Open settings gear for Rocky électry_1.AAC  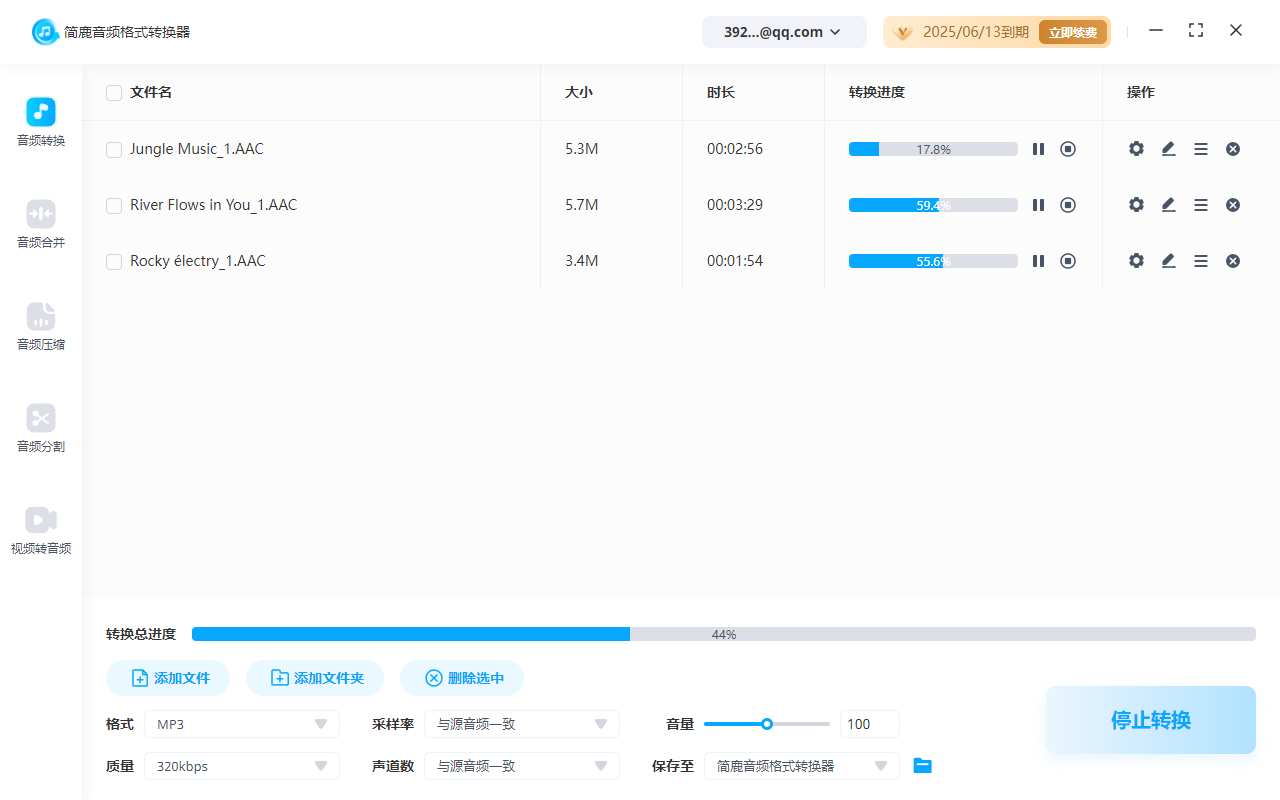click(x=1136, y=261)
